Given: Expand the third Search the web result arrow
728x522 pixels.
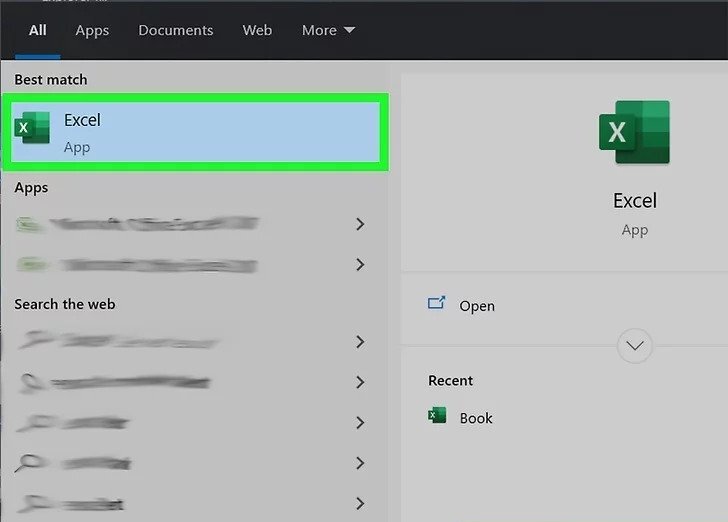Looking at the screenshot, I should click(x=360, y=423).
